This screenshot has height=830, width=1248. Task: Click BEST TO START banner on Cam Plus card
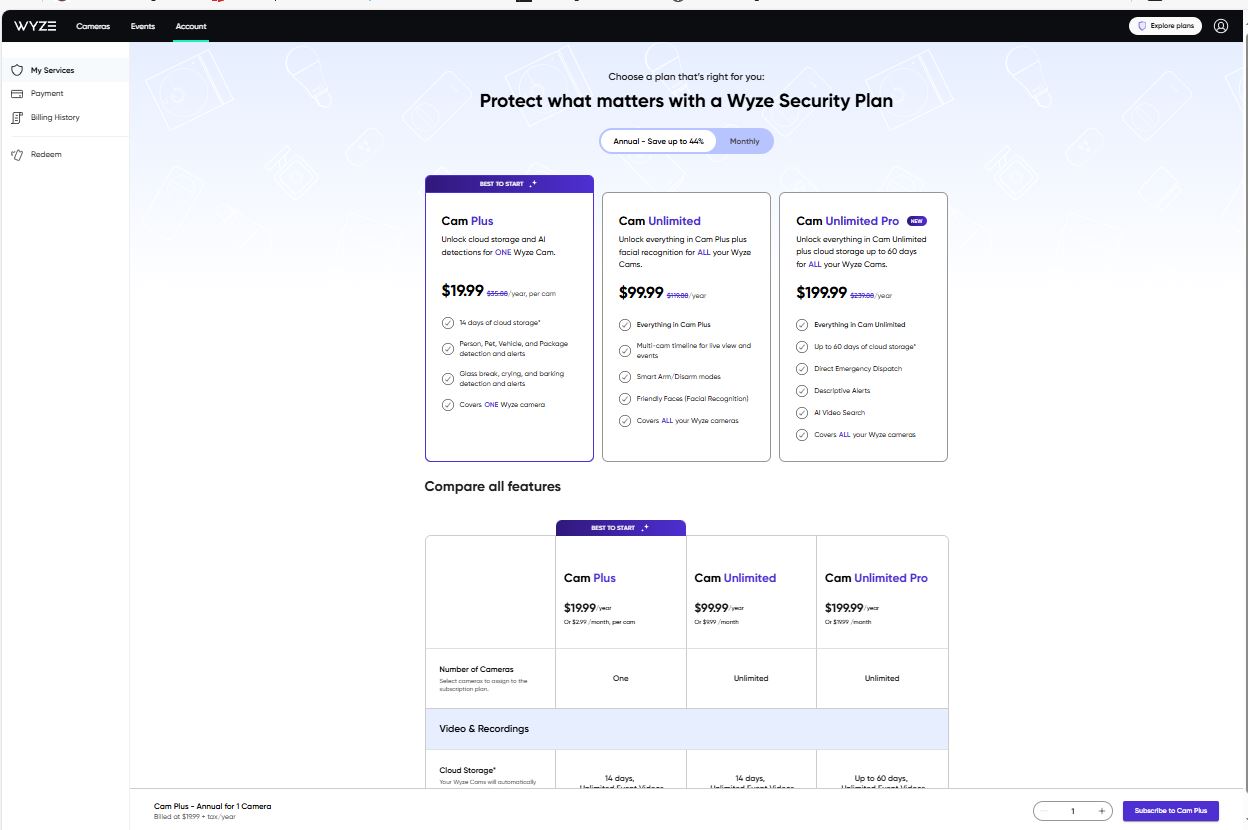pyautogui.click(x=509, y=184)
